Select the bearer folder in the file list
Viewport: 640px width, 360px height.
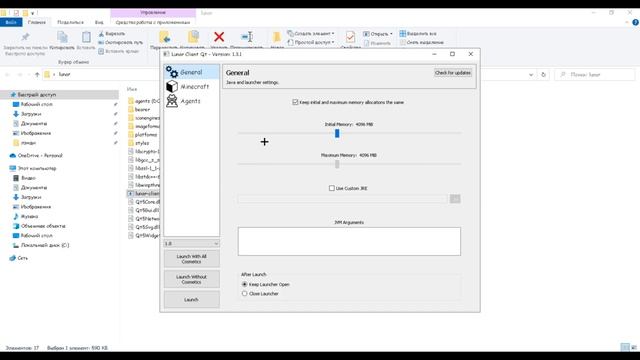[x=142, y=109]
